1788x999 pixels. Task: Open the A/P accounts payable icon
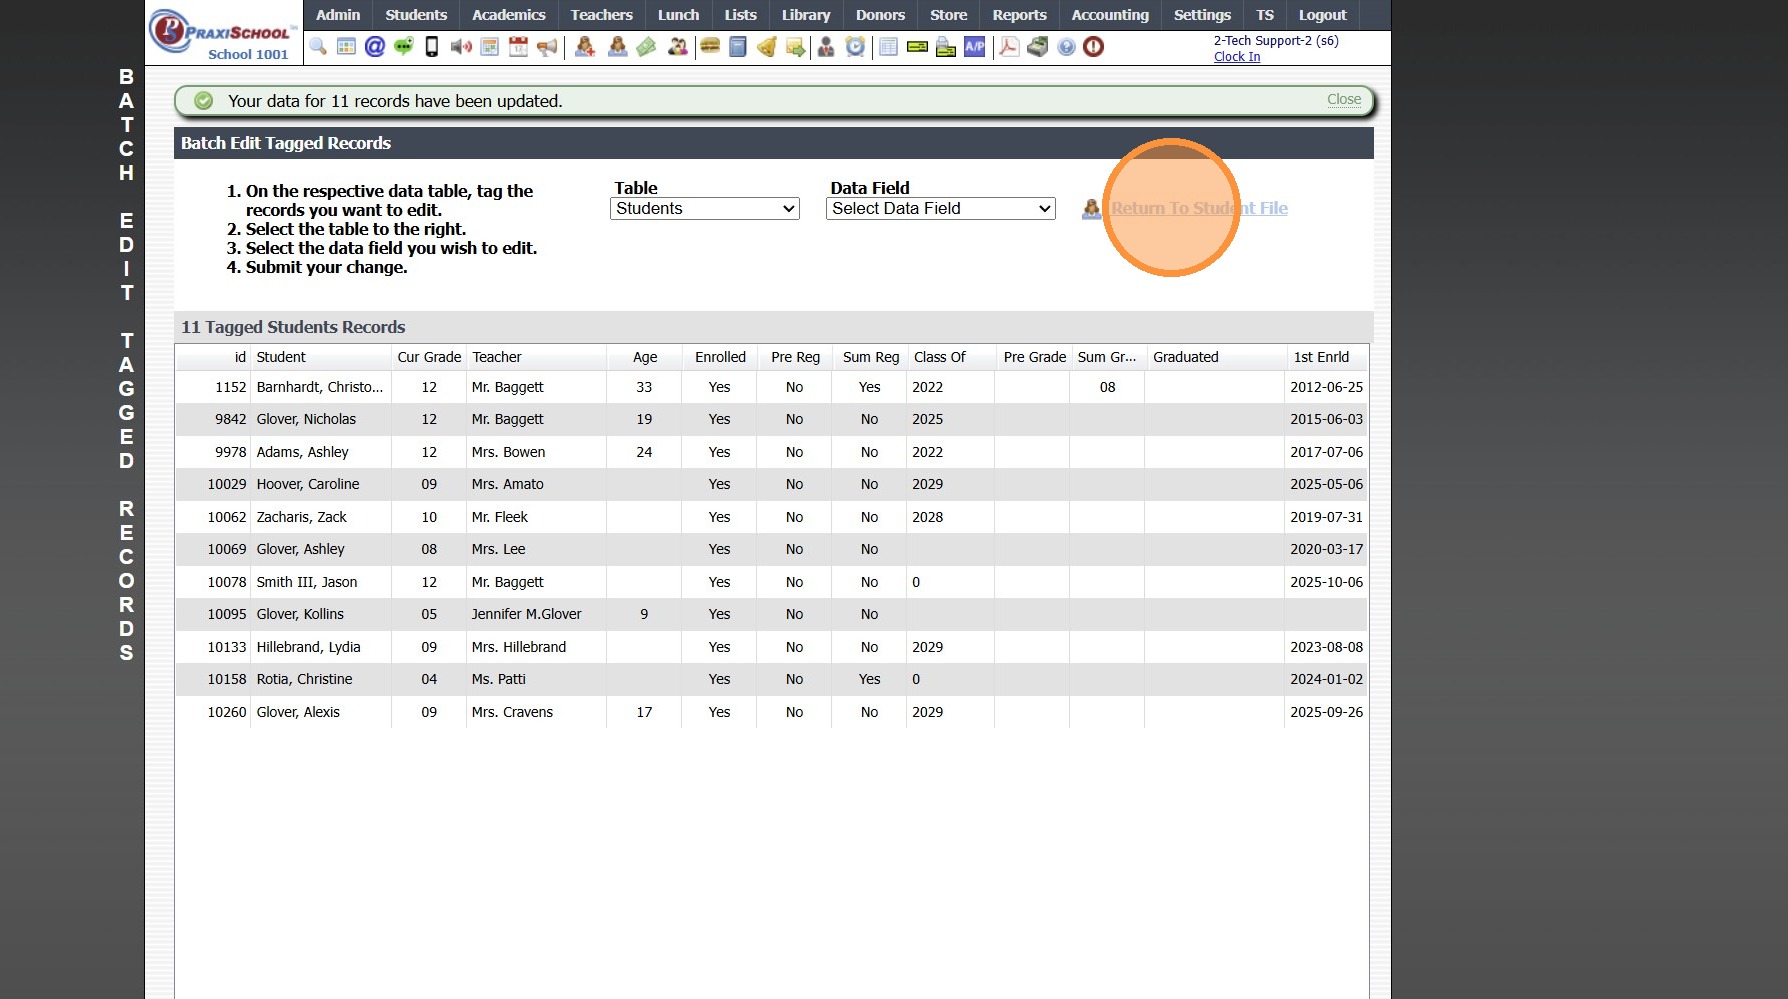coord(975,47)
